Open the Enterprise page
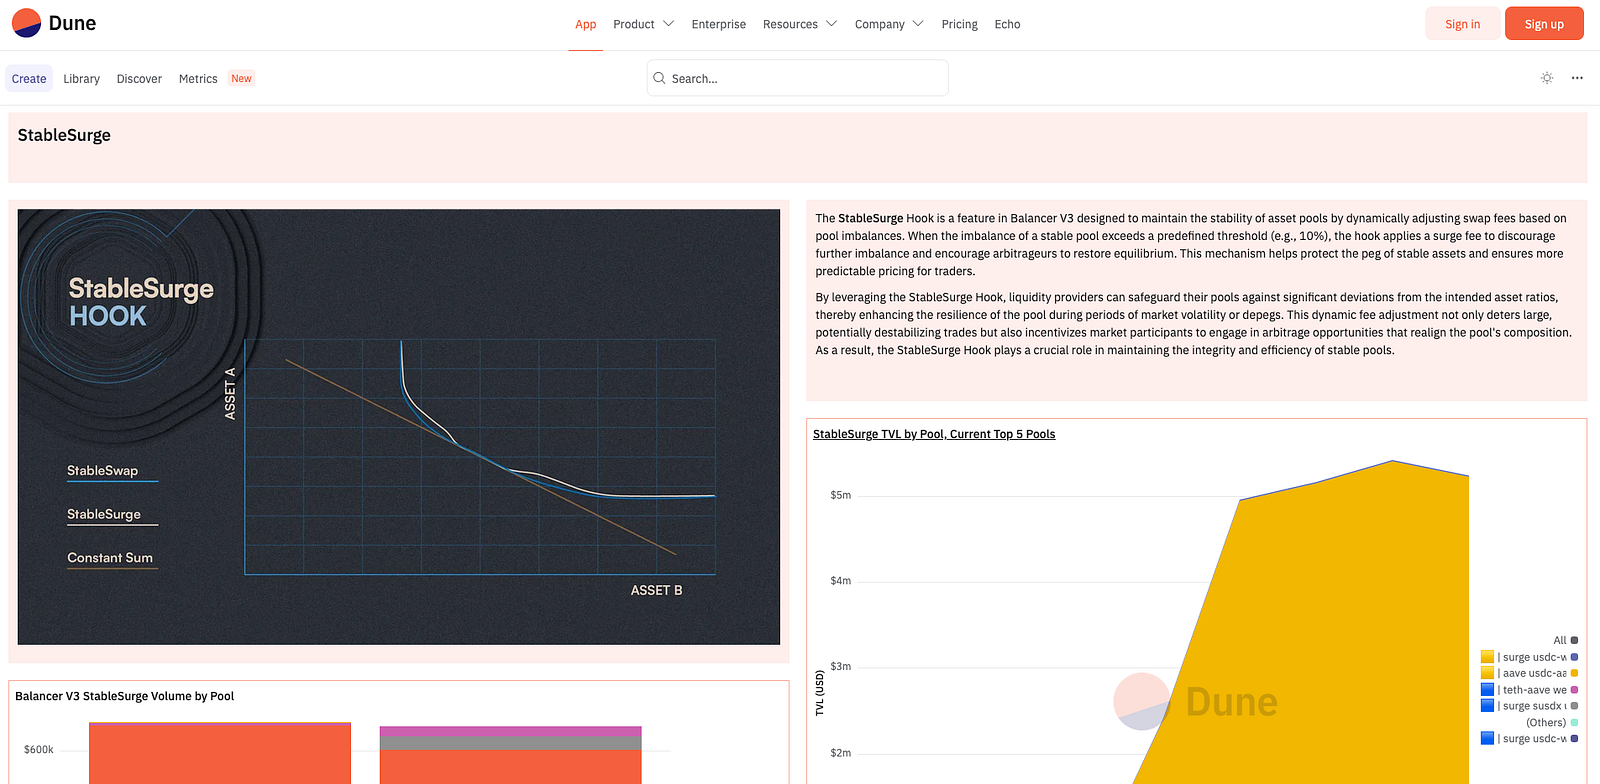 [x=719, y=24]
